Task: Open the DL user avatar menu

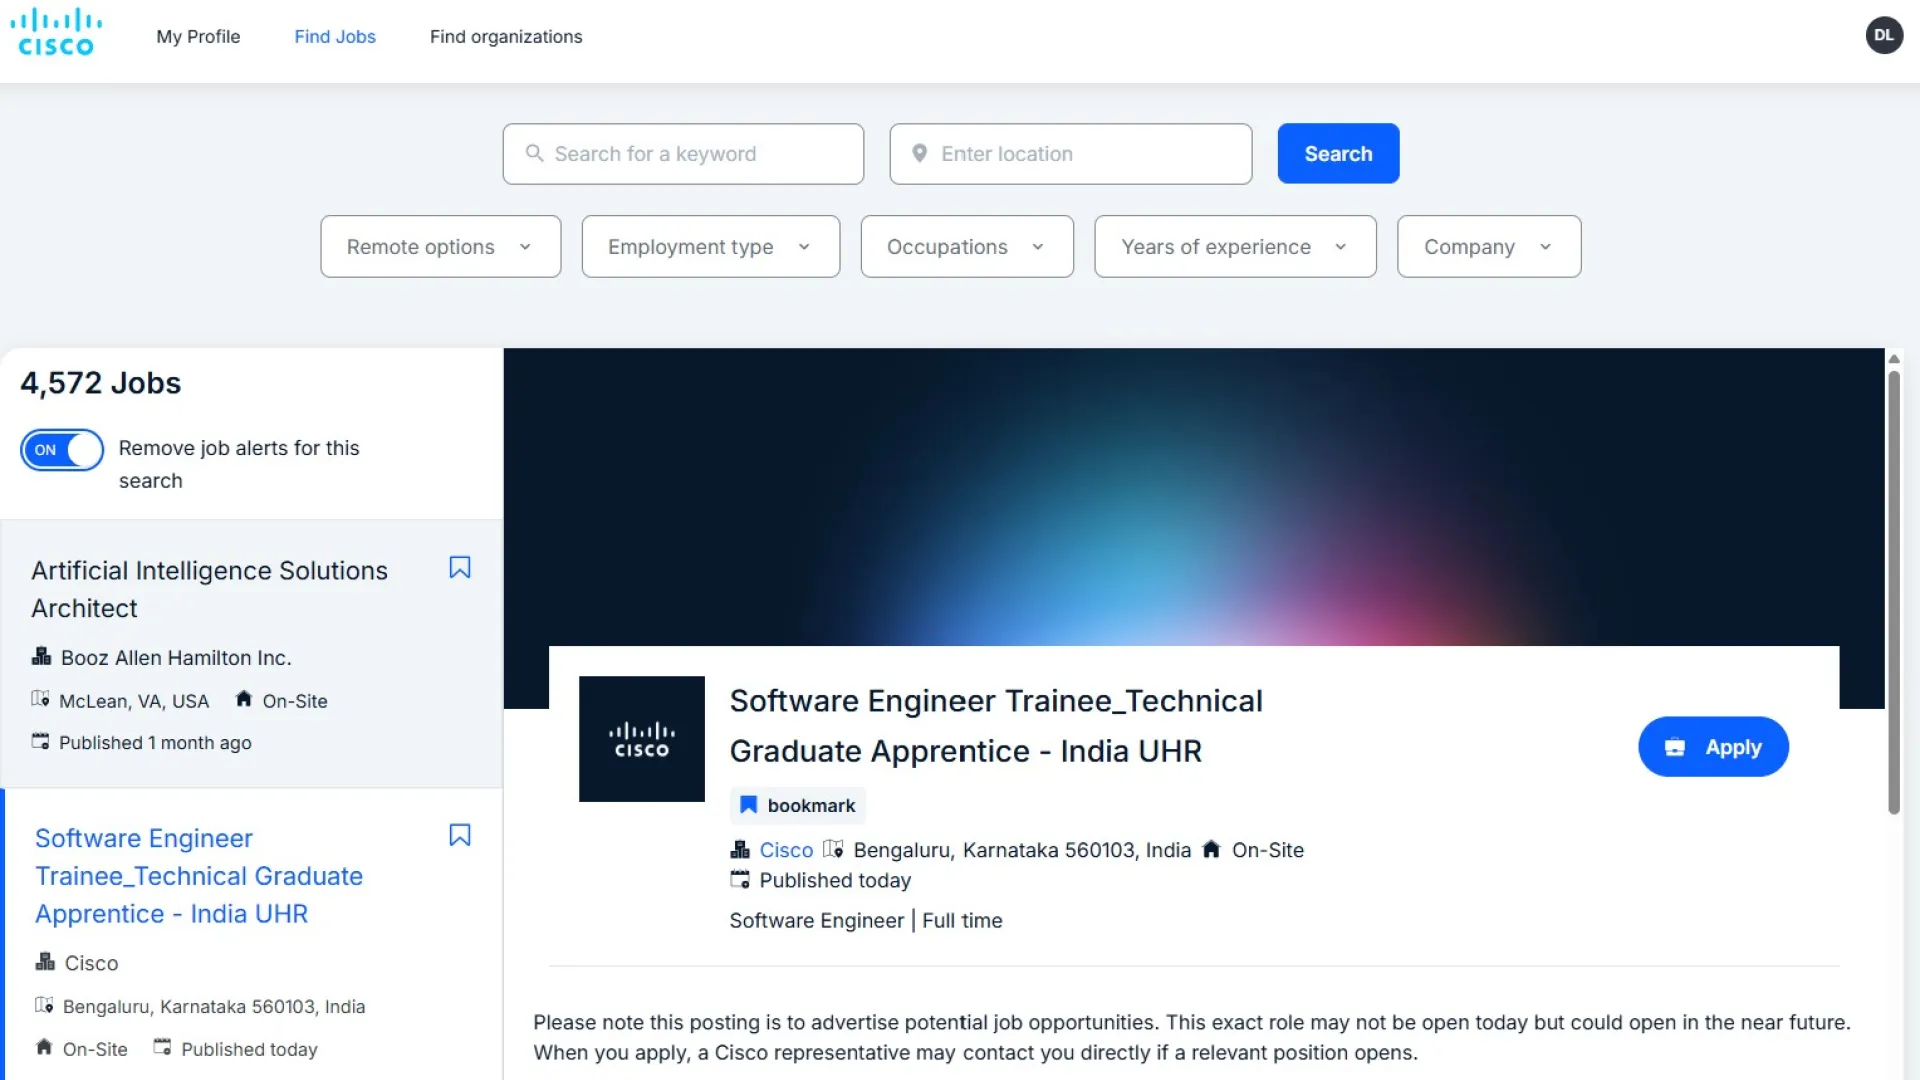Action: 1884,35
